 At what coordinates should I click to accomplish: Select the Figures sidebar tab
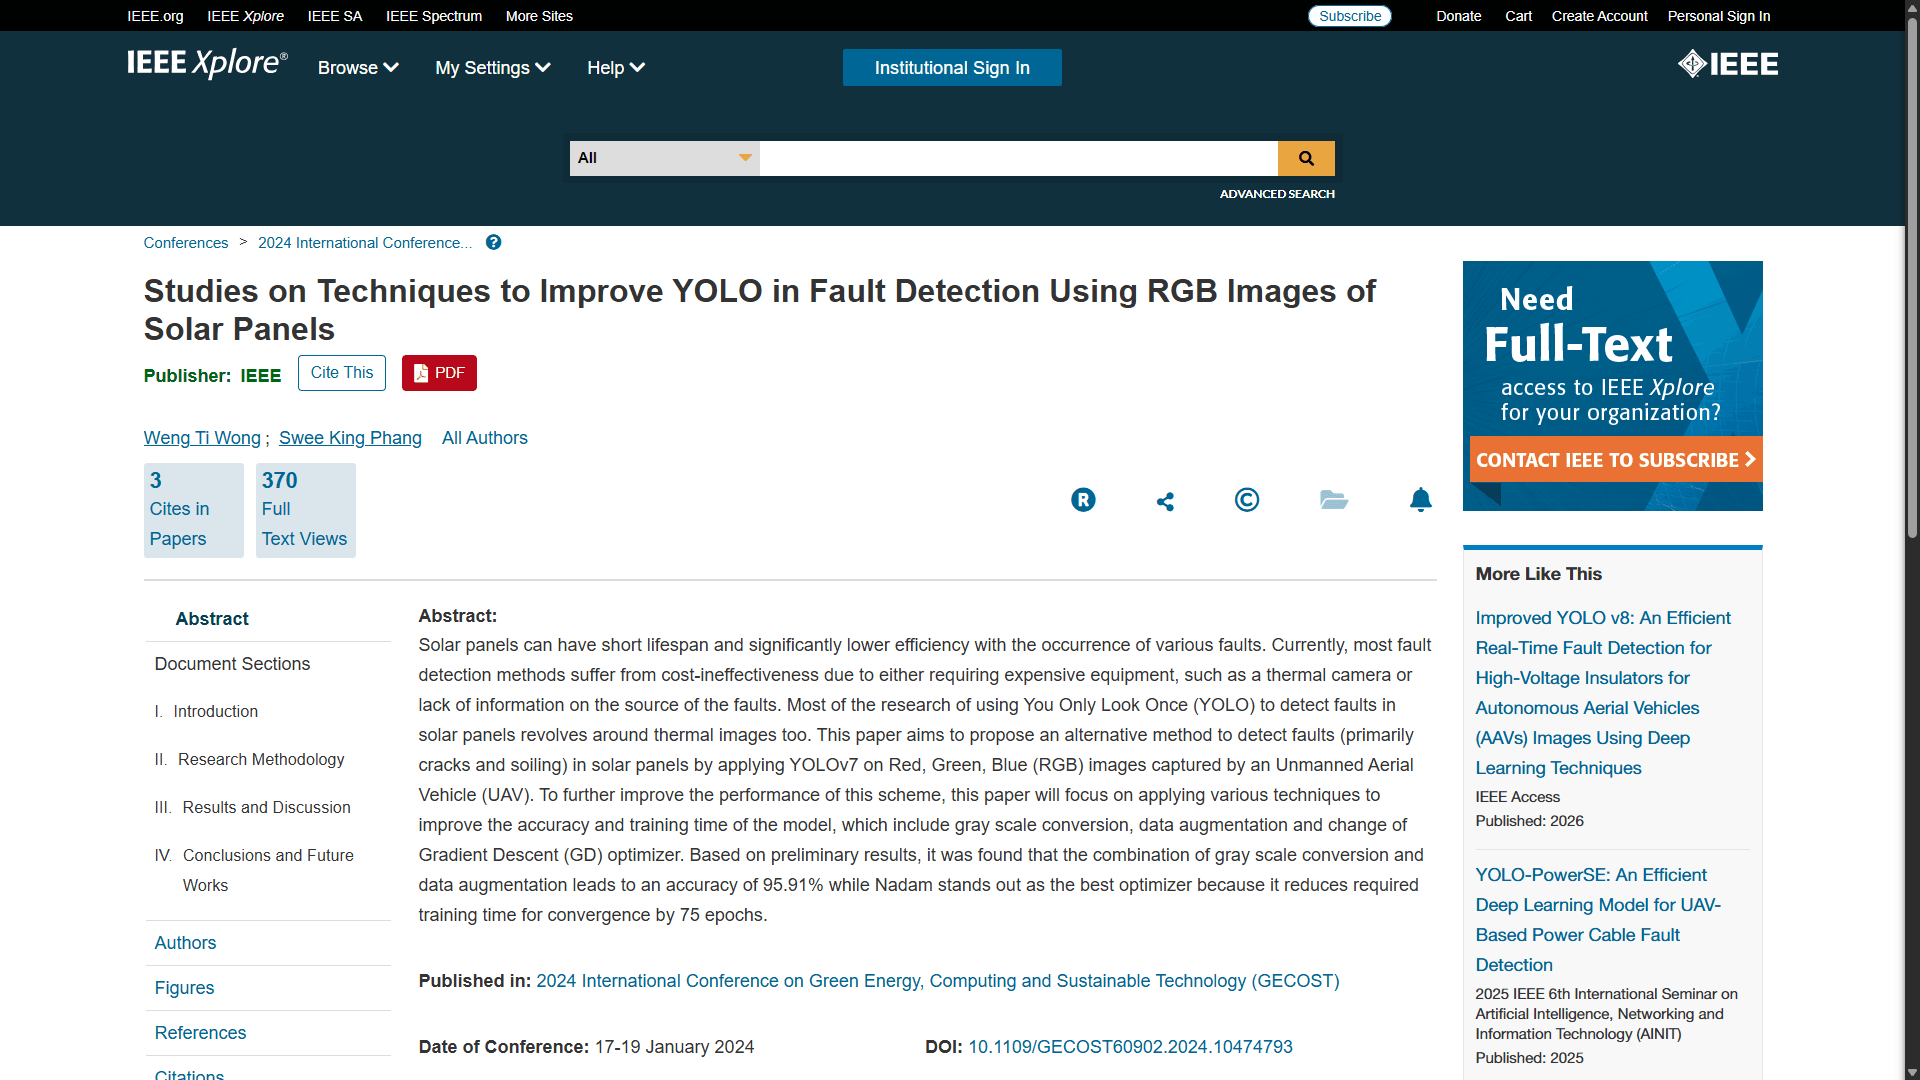pyautogui.click(x=184, y=988)
